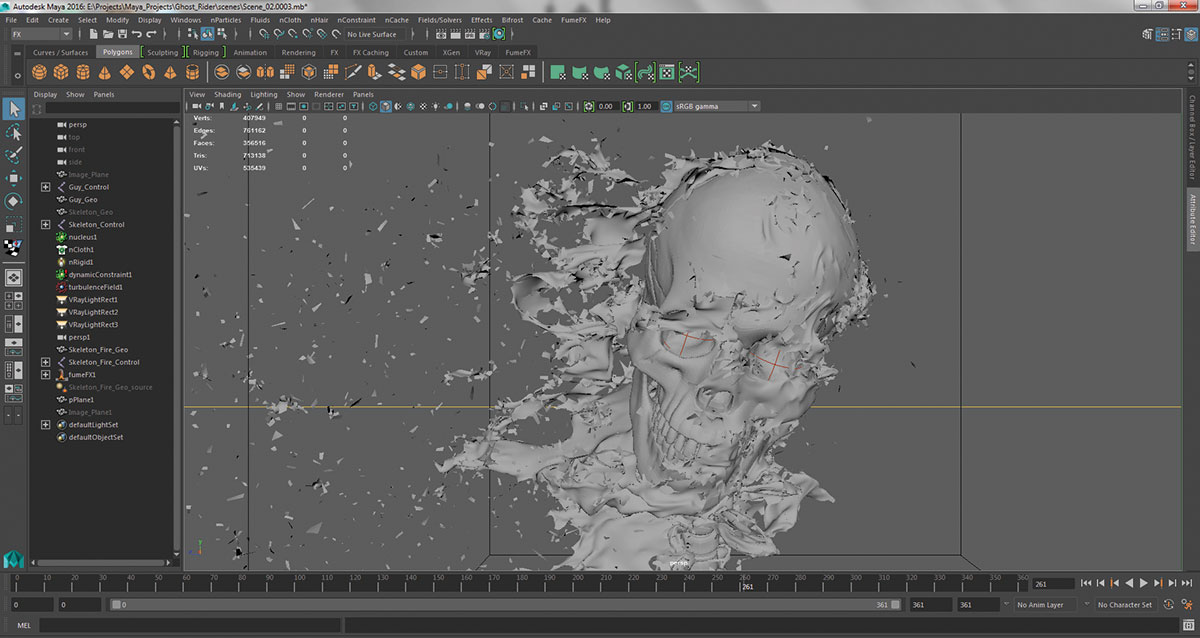Screen dimensions: 1200x638
Task: Open the outliner Display menu
Action: coord(45,94)
